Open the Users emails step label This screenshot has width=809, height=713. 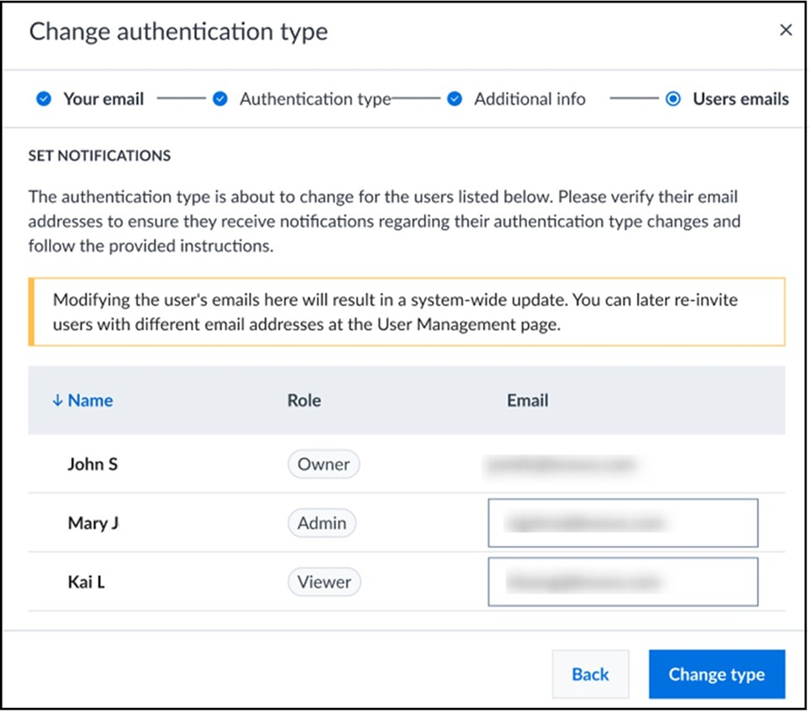tap(740, 99)
